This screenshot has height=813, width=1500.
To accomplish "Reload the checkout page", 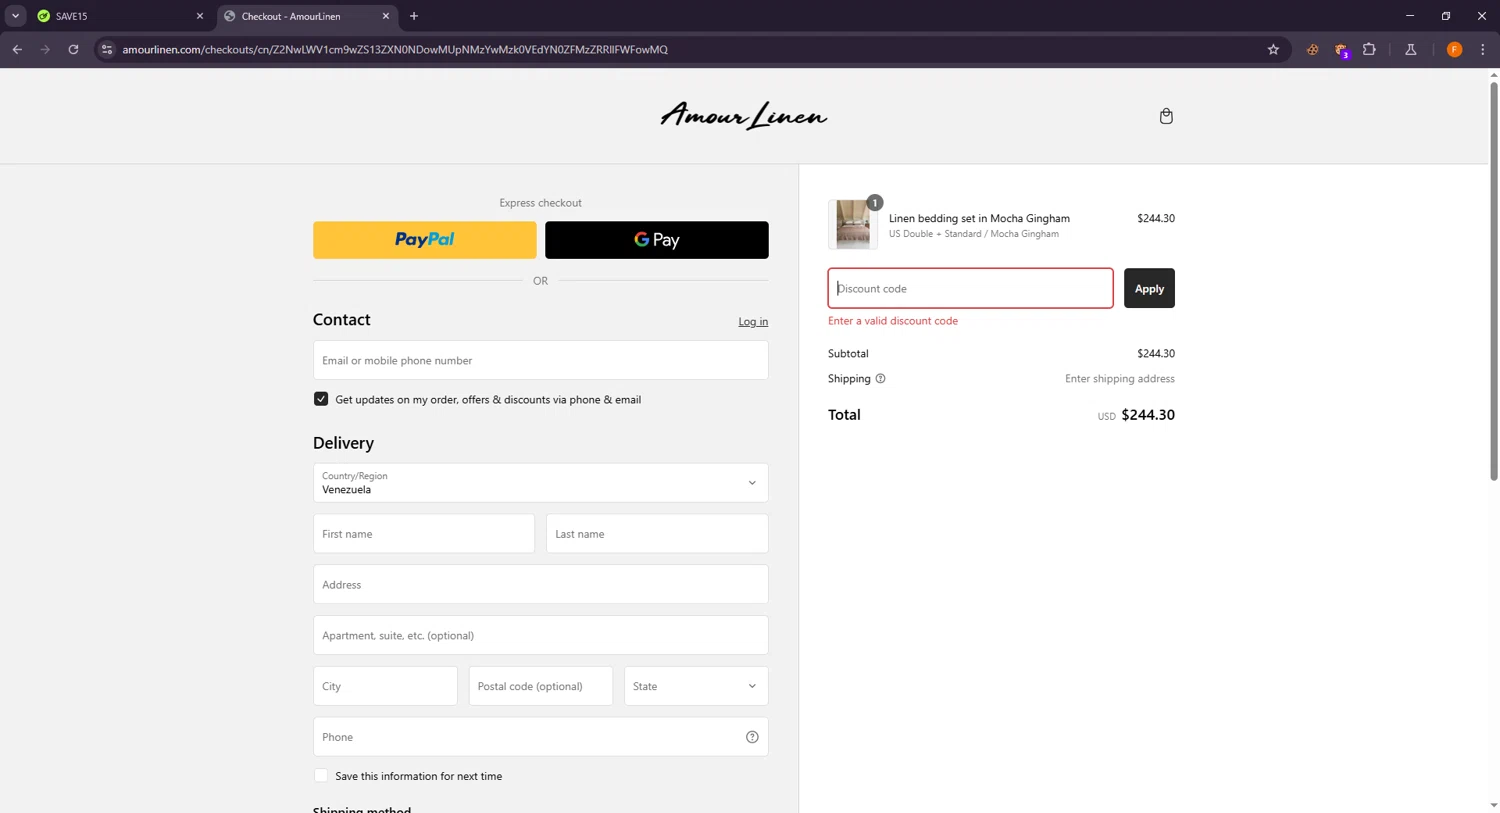I will coord(73,49).
